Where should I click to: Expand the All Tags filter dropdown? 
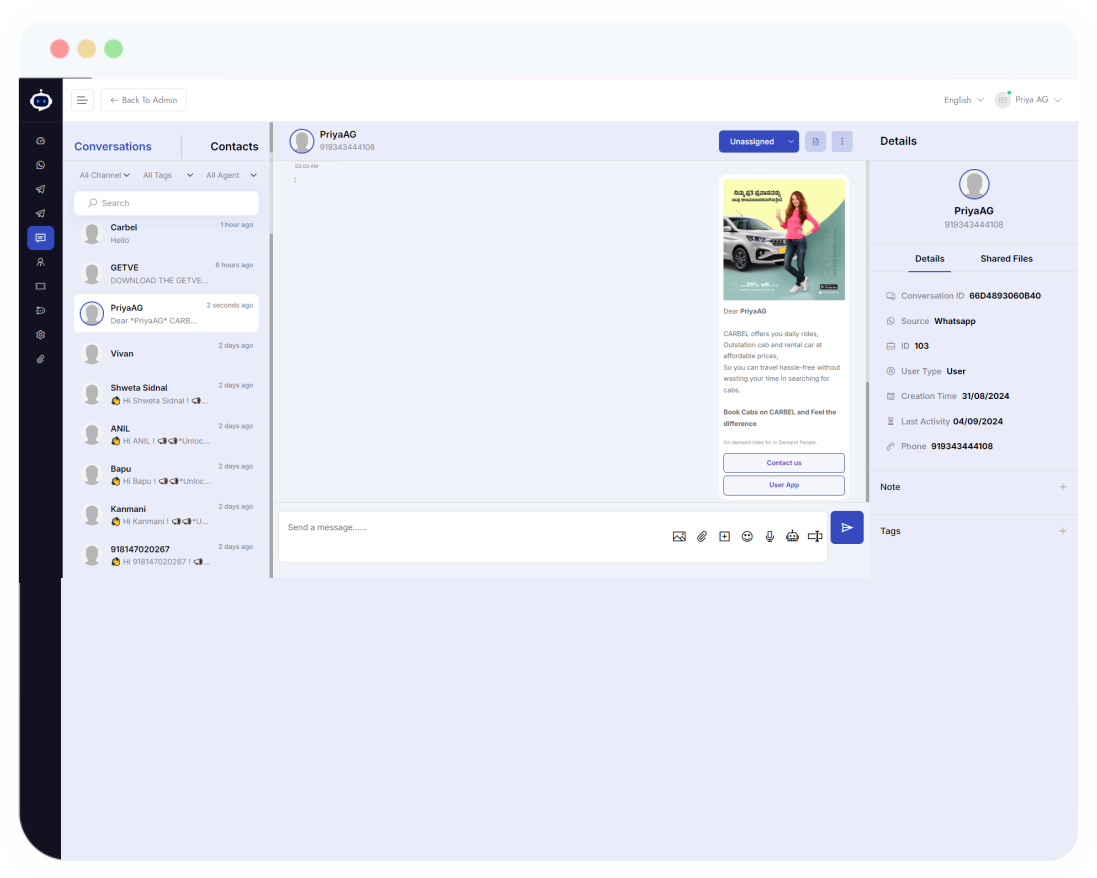tap(162, 175)
